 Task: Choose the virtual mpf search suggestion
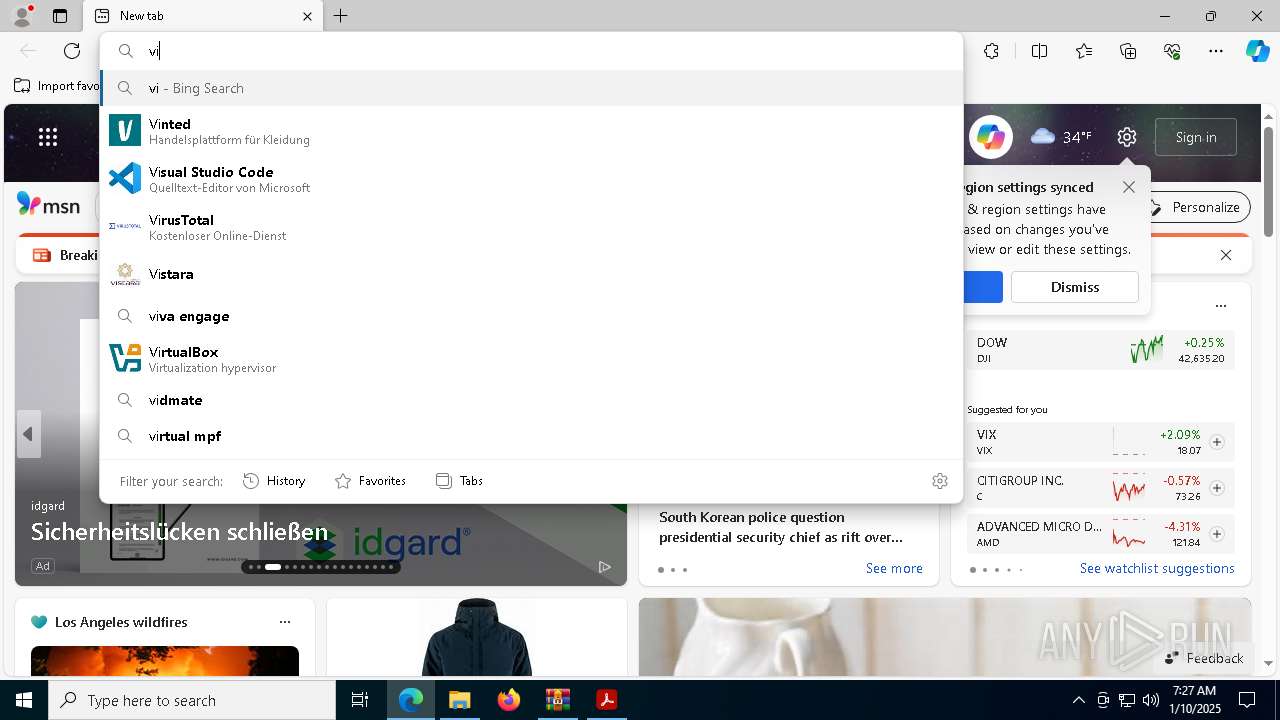(x=531, y=436)
